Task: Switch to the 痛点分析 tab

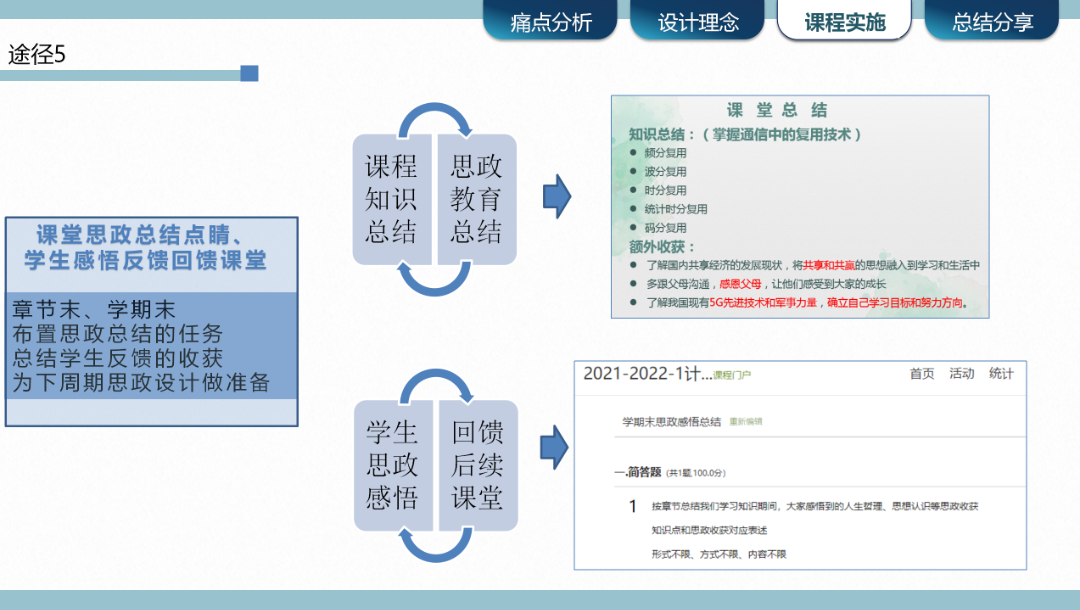Action: (551, 18)
